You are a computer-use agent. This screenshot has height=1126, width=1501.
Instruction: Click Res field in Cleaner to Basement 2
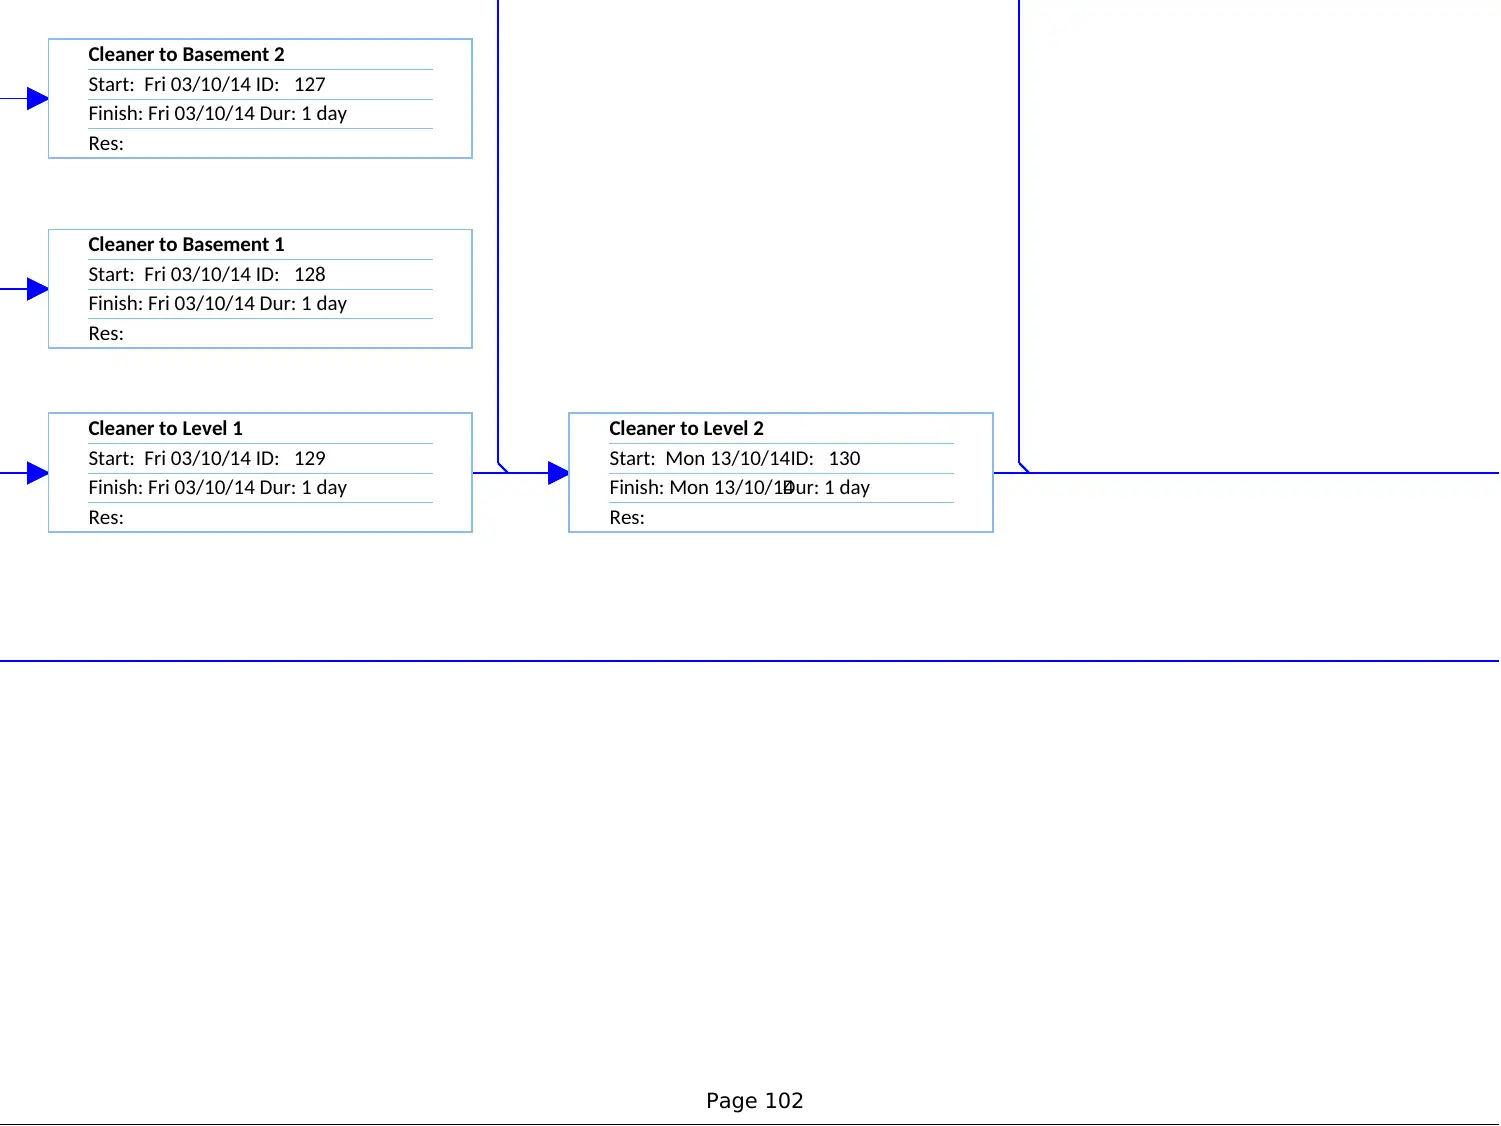pyautogui.click(x=260, y=143)
